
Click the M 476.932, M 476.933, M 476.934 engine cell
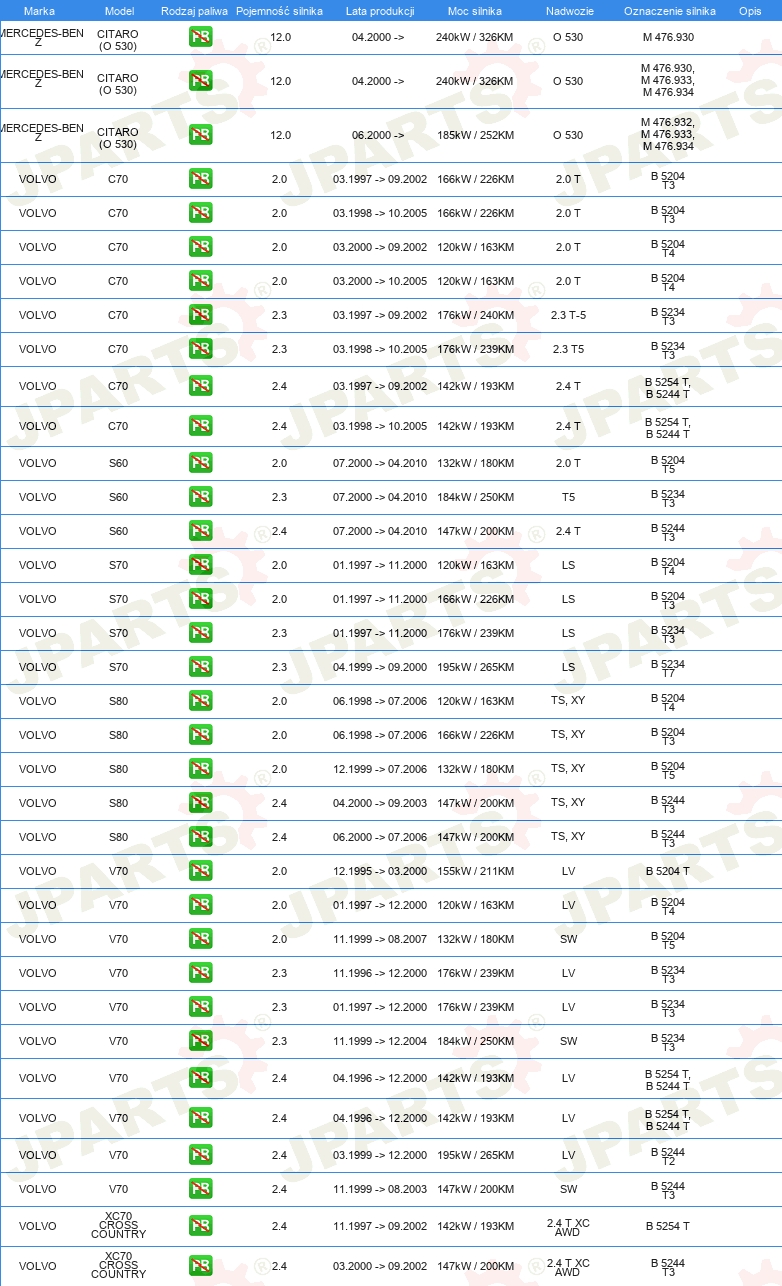pyautogui.click(x=668, y=135)
